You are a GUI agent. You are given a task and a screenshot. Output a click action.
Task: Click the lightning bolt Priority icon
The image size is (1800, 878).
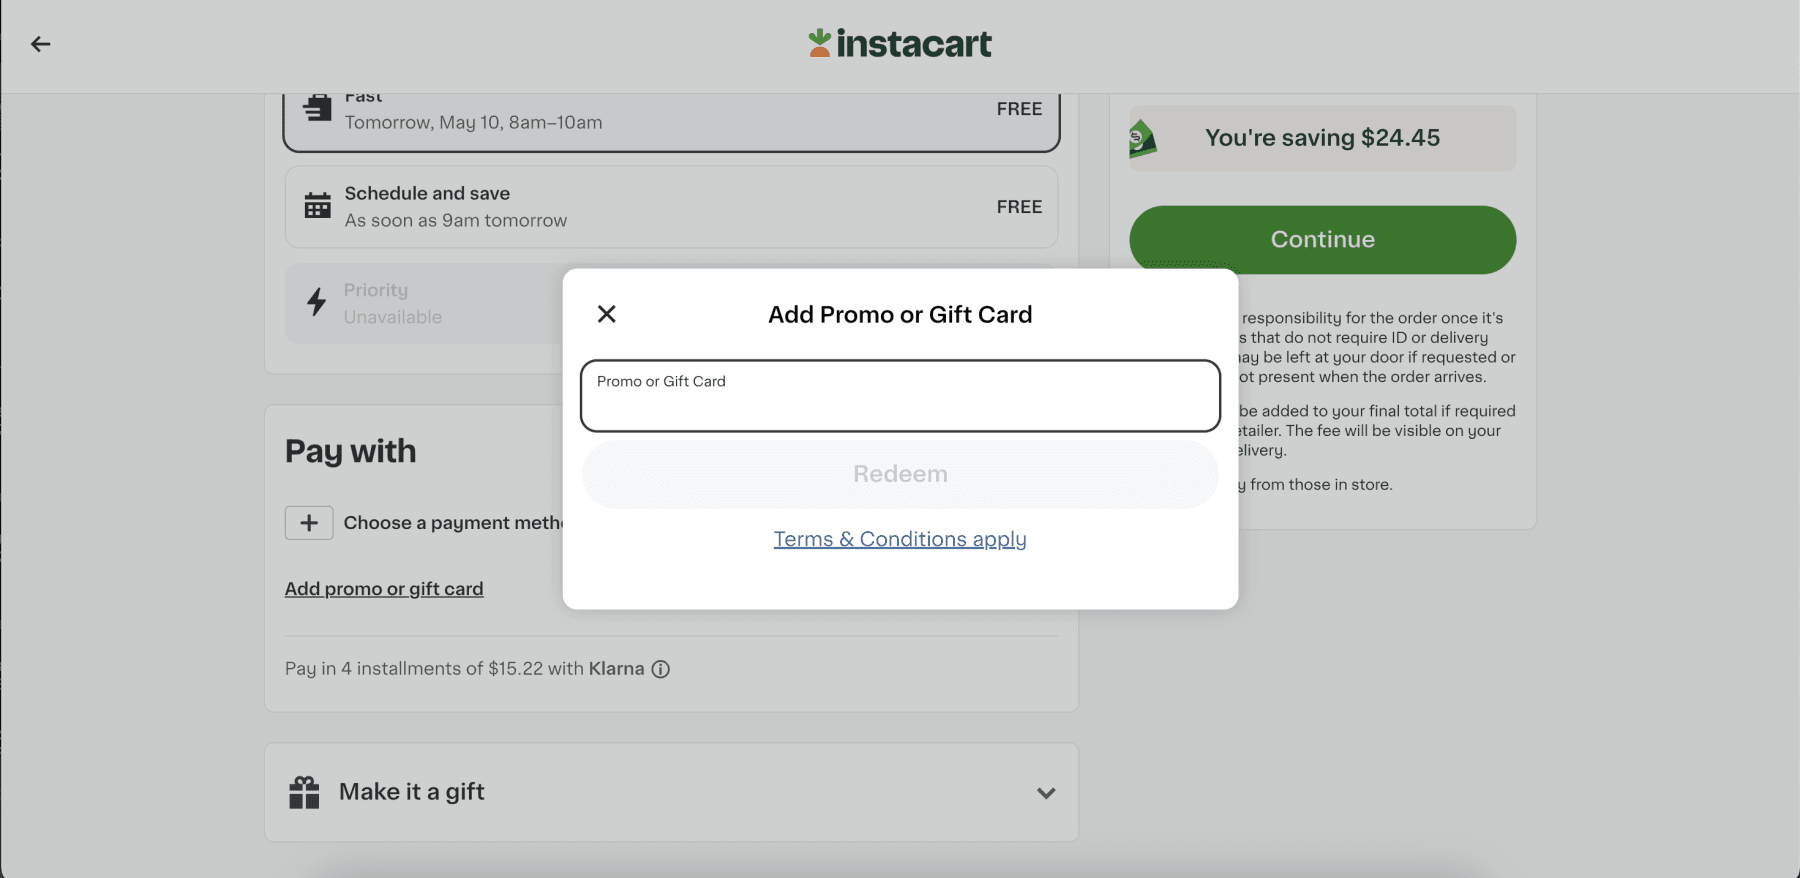[317, 302]
